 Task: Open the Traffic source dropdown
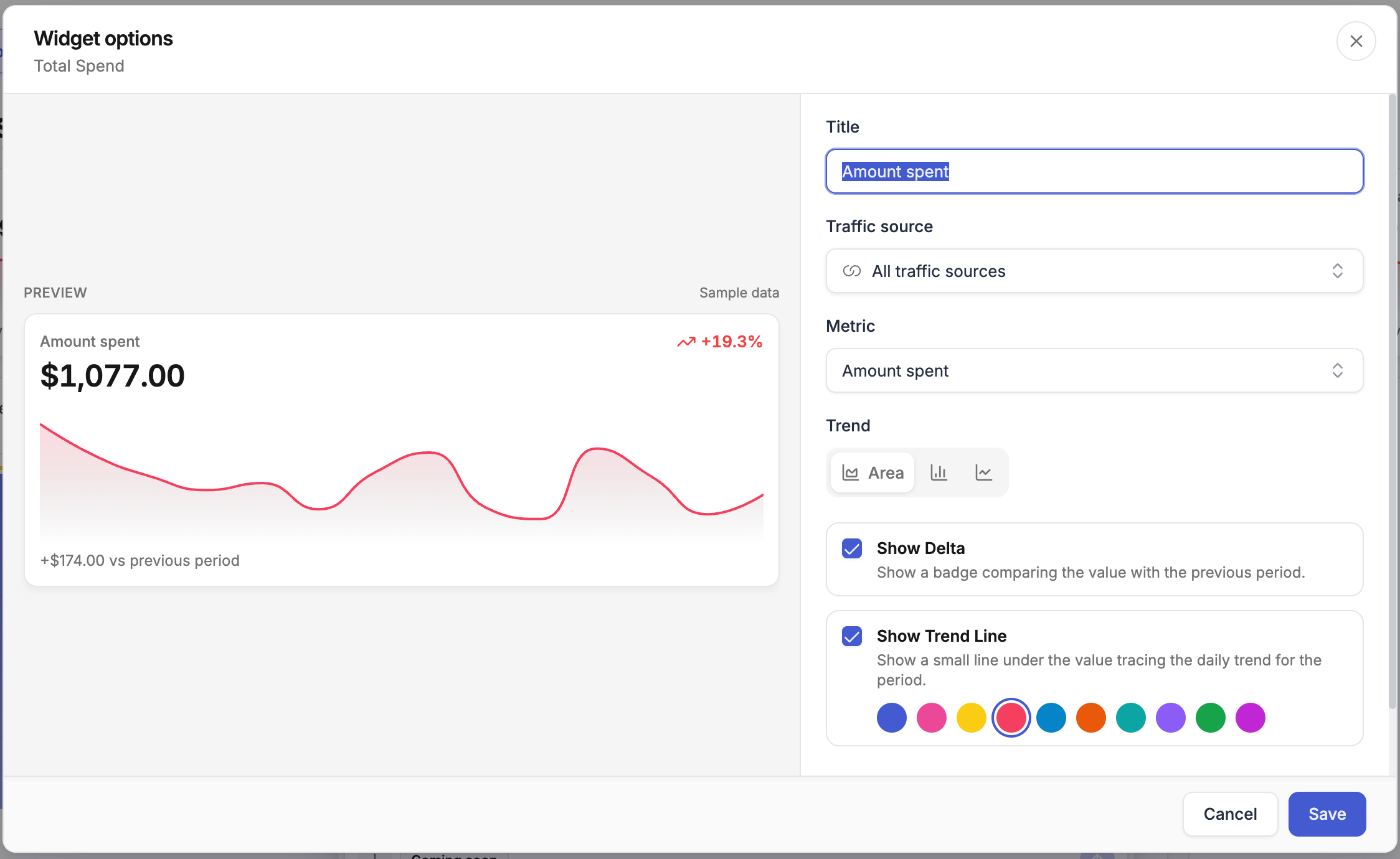[1094, 271]
